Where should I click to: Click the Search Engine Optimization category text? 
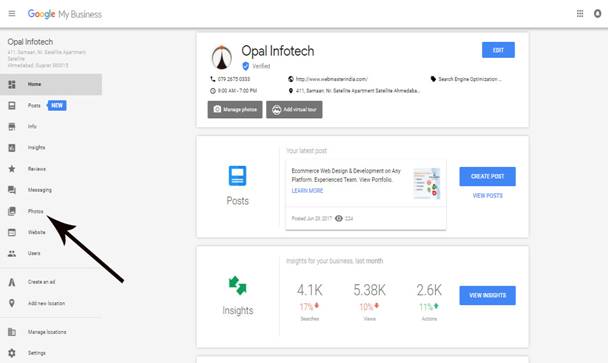470,79
